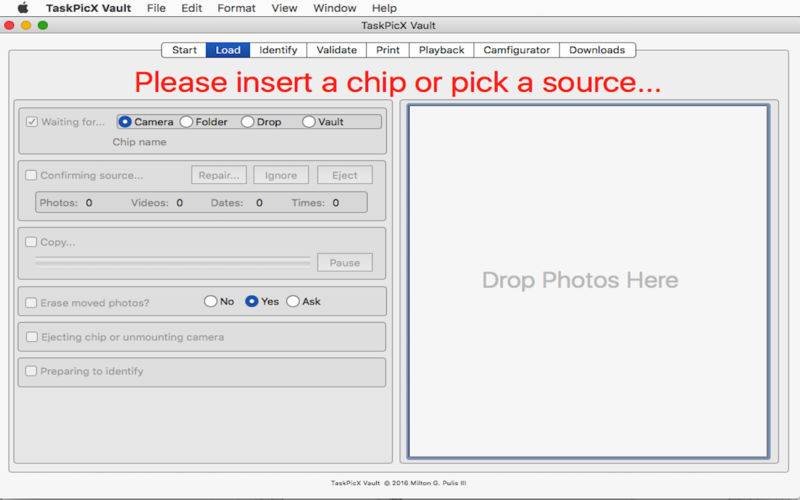Open the View menu
Viewport: 800px width, 500px height.
coord(284,8)
